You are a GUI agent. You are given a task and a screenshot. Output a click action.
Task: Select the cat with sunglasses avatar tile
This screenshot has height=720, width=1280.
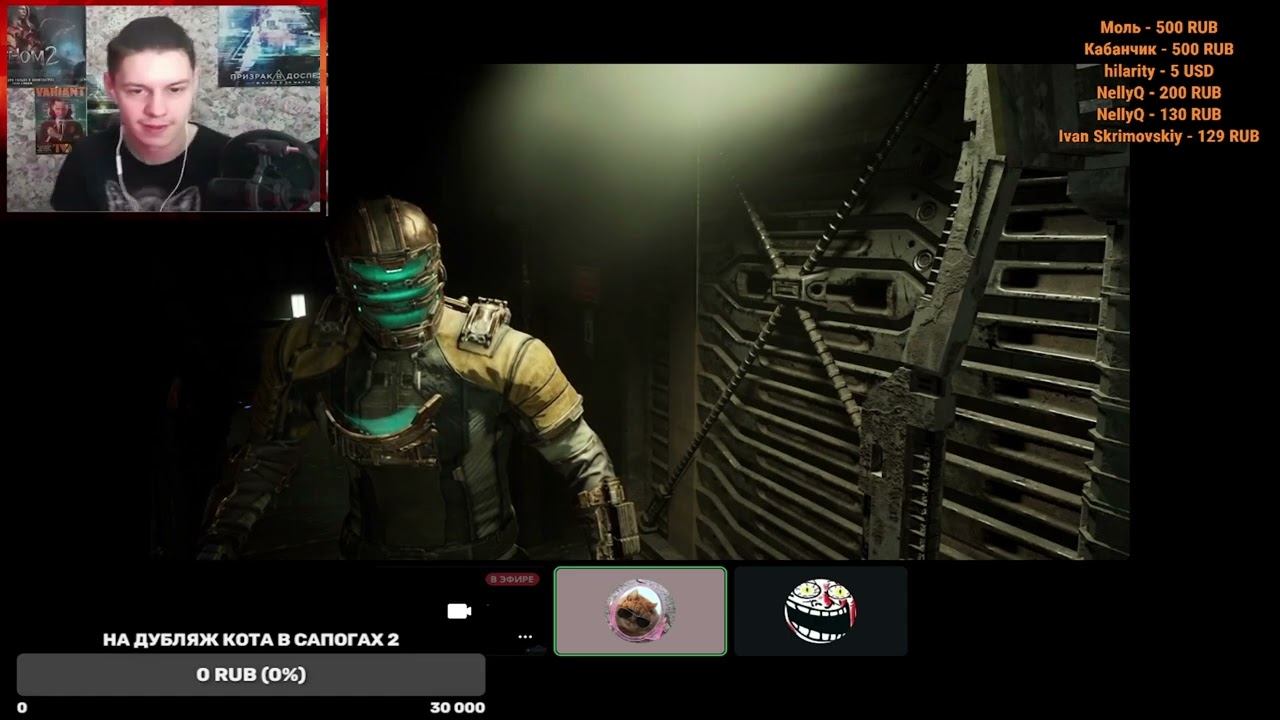(640, 611)
